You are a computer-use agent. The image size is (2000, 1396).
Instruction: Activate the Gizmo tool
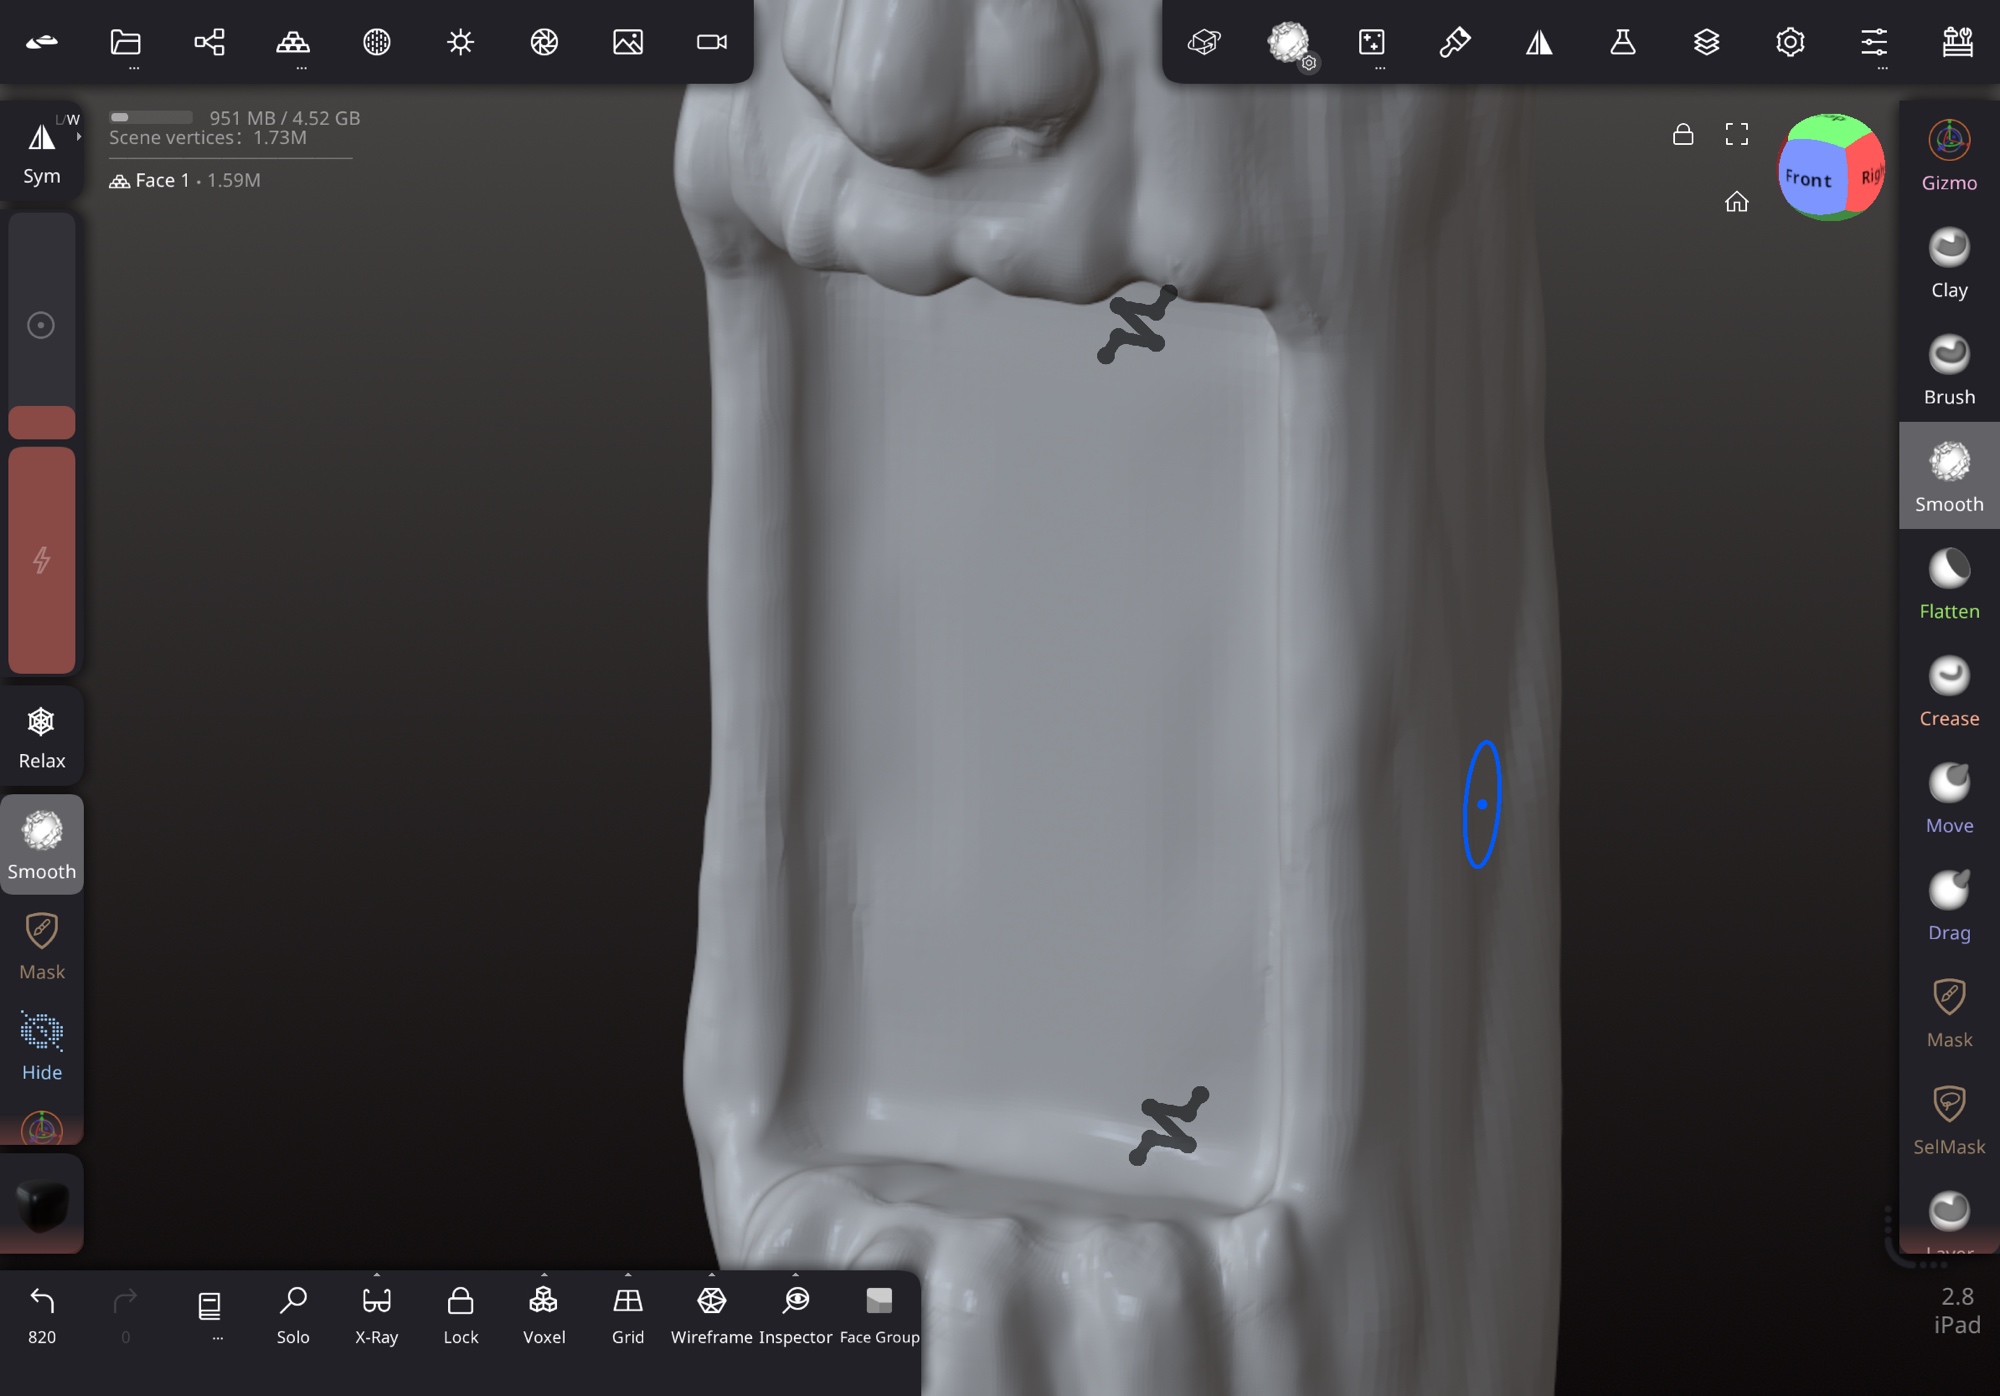1948,156
